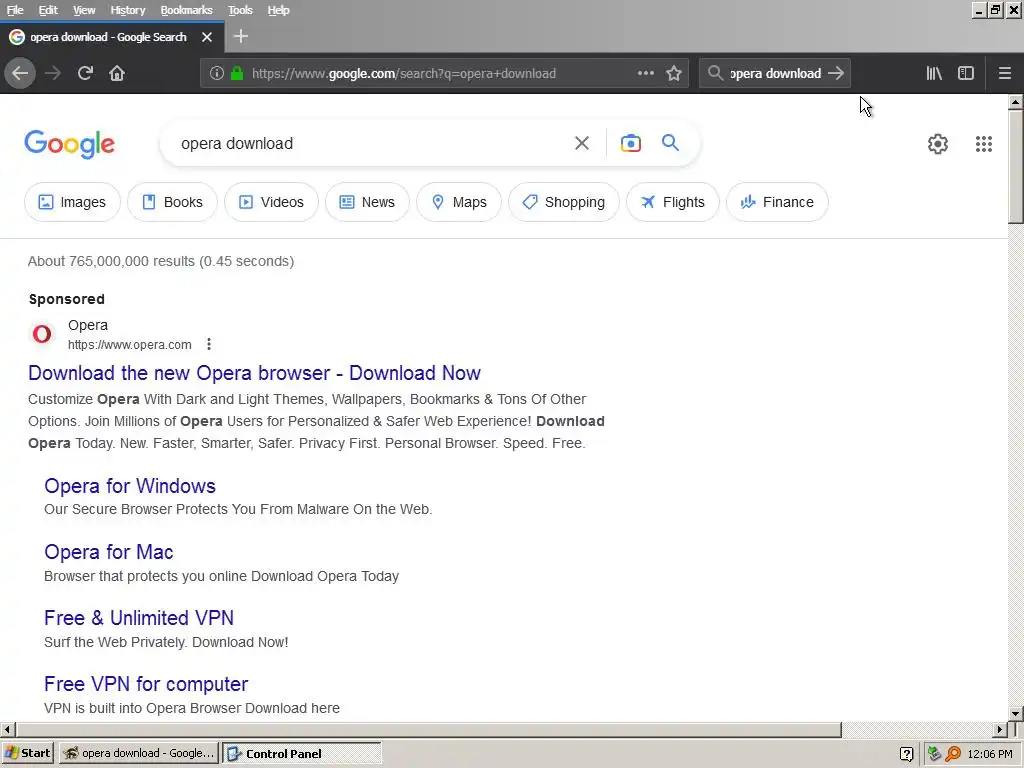
Task: Open Google quick settings gear
Action: coord(938,144)
